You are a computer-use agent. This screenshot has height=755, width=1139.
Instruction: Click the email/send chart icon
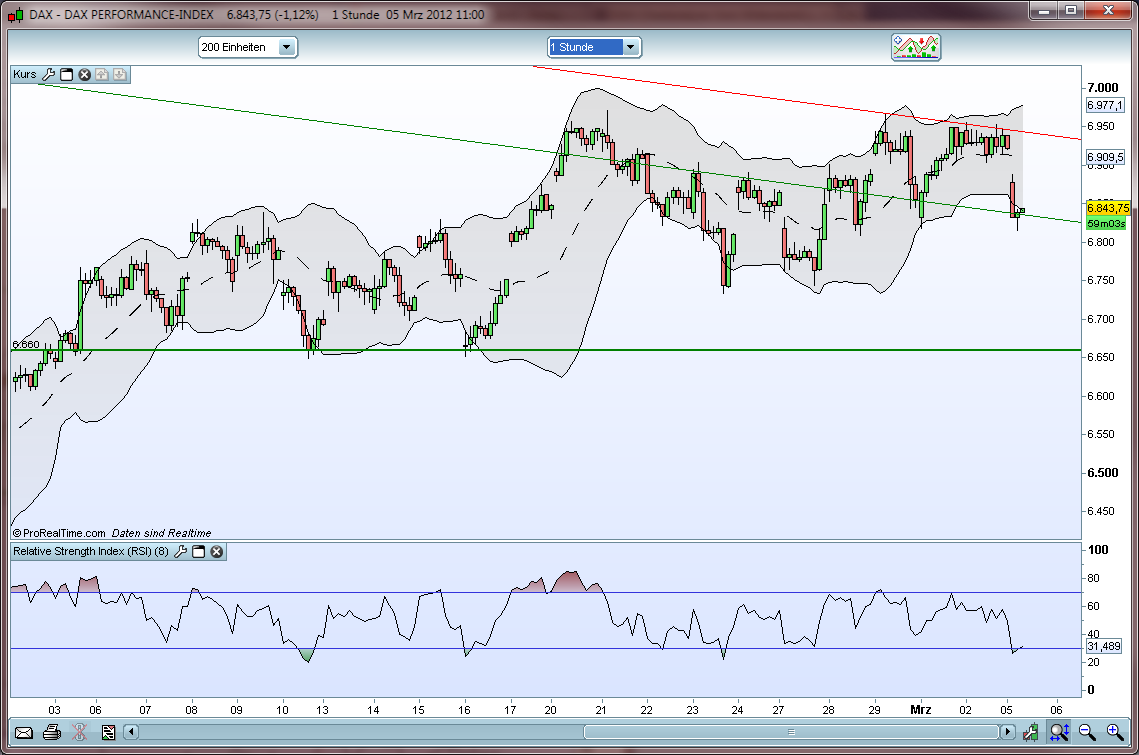coord(24,732)
